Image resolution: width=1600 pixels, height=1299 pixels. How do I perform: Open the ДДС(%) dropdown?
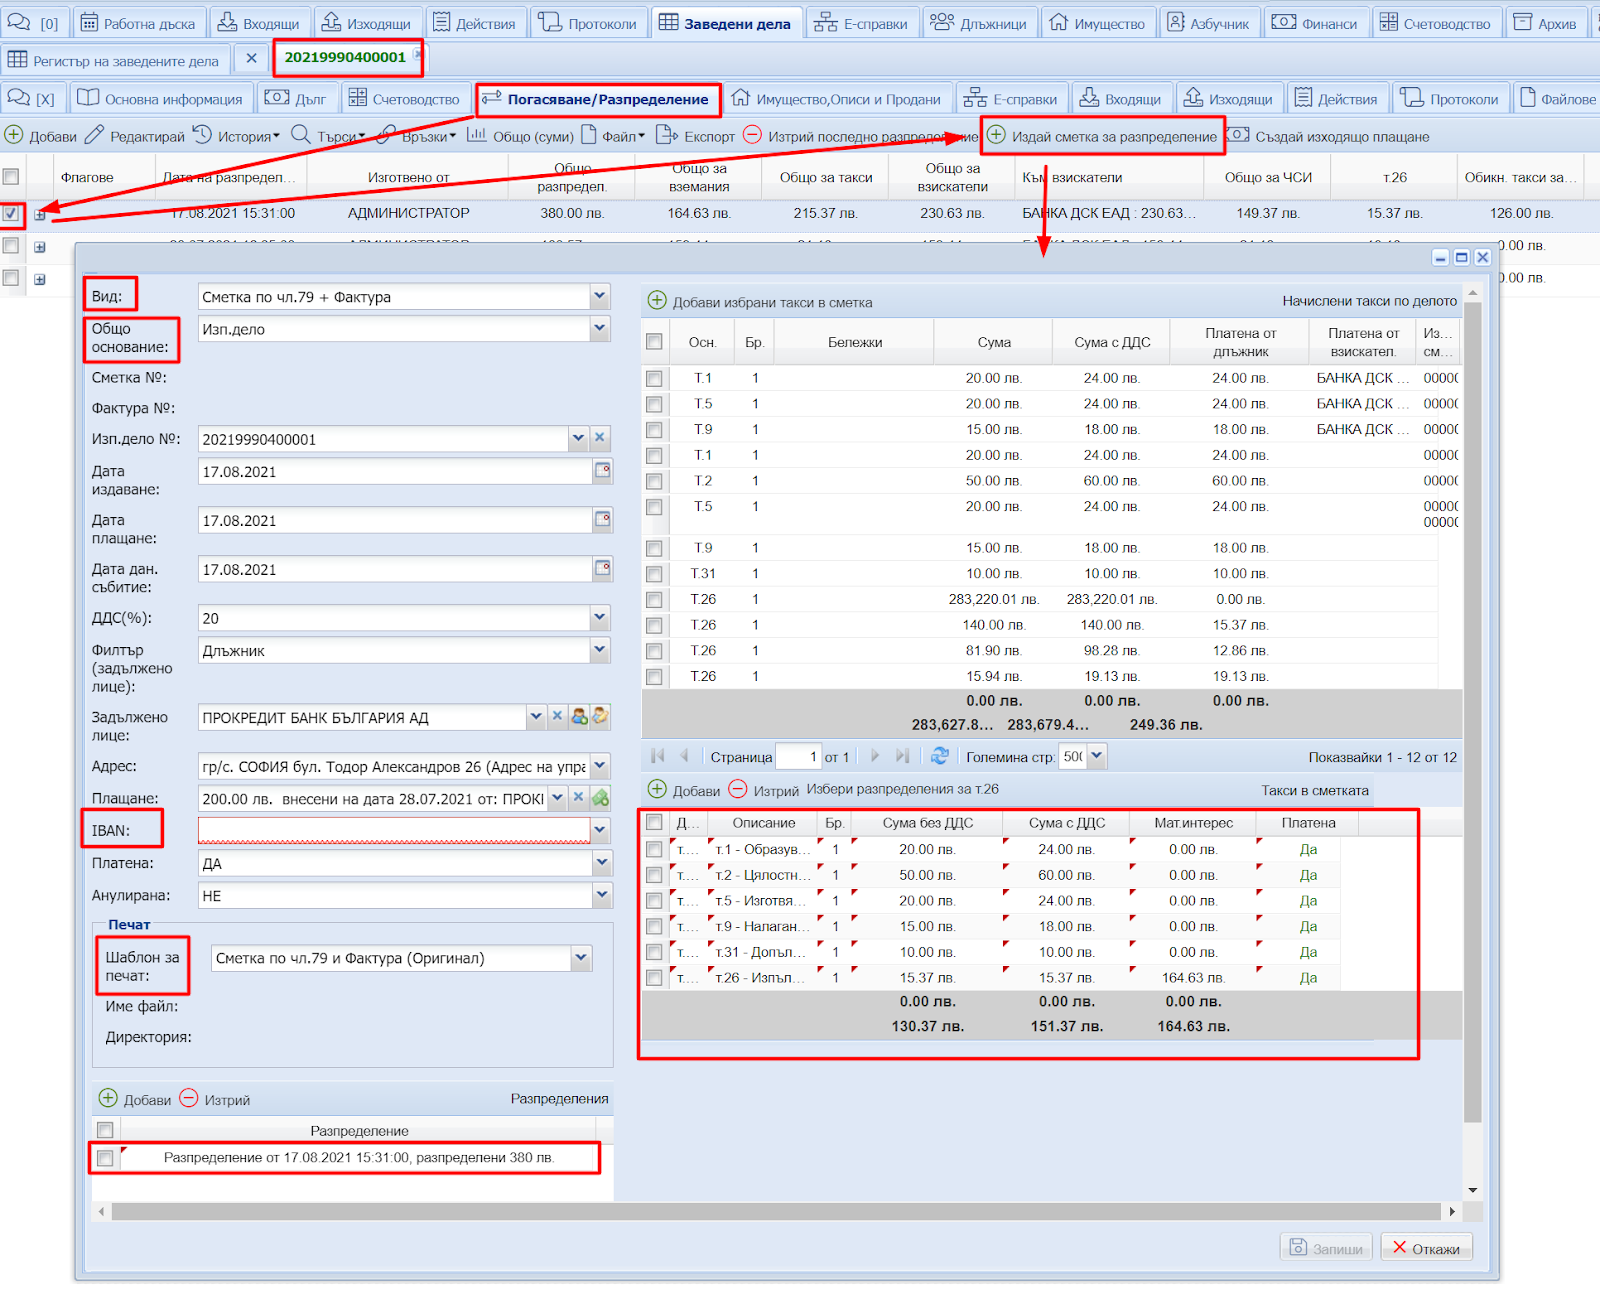coord(599,617)
